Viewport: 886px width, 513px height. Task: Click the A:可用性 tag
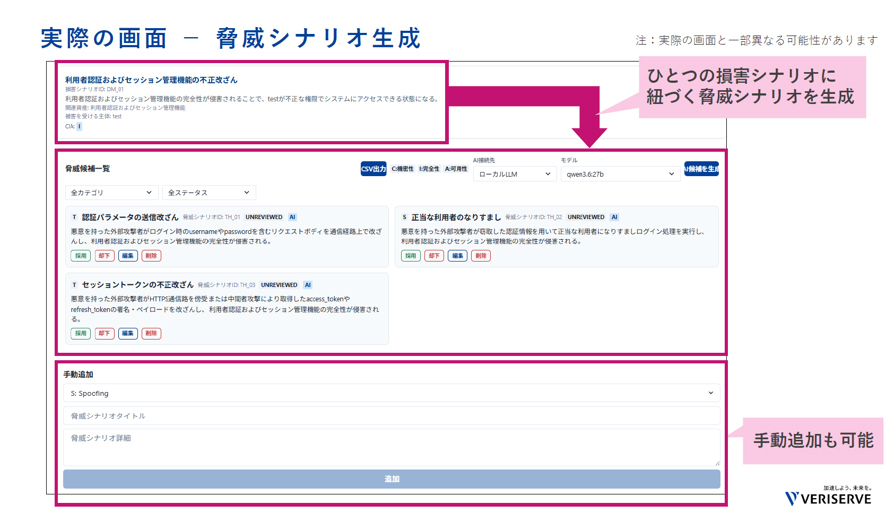(x=456, y=169)
